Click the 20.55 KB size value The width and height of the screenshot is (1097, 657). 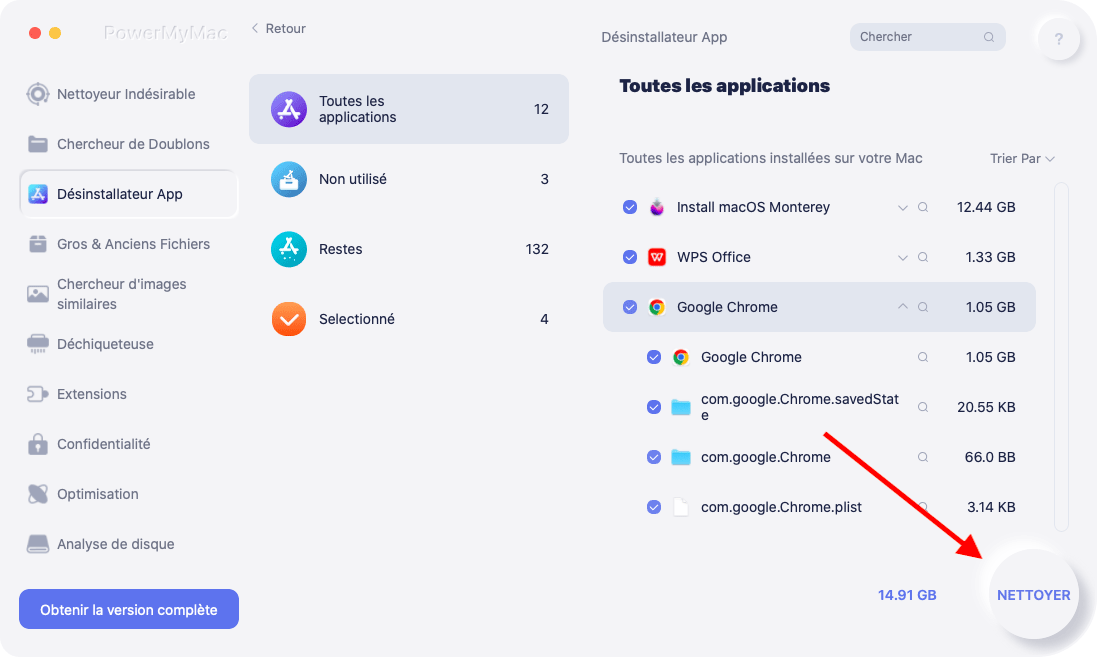click(986, 407)
